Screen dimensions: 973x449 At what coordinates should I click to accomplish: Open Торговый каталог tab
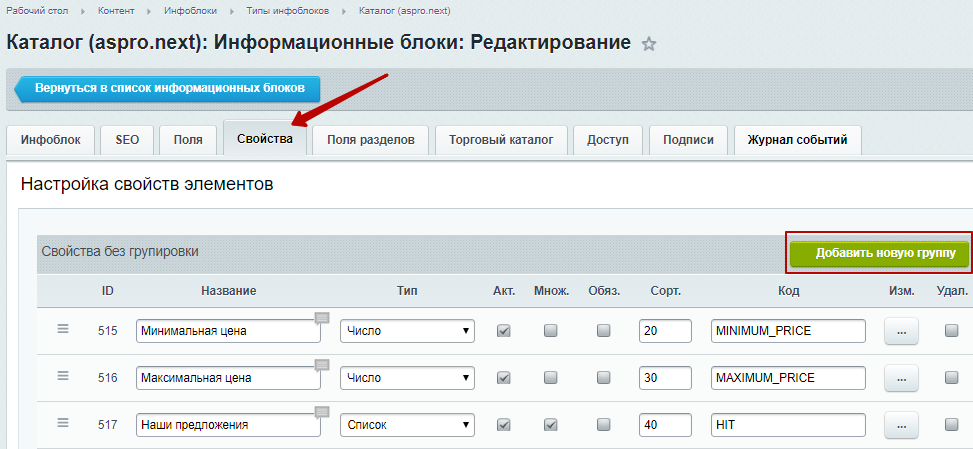click(501, 140)
